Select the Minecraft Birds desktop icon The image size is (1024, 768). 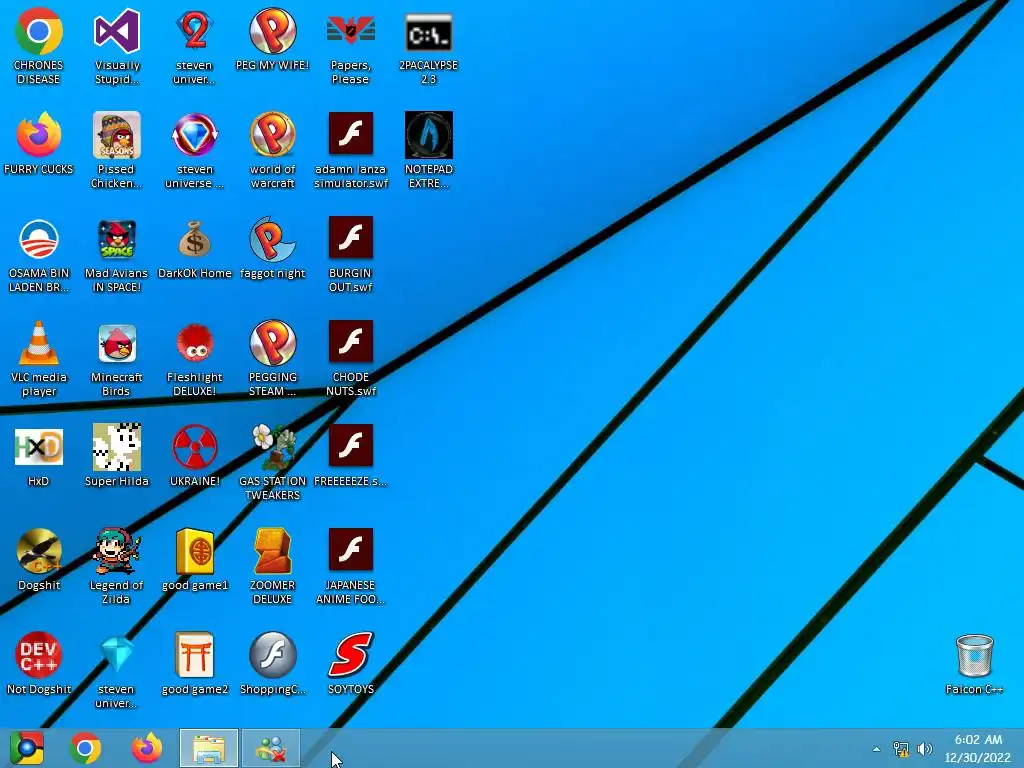coord(117,342)
